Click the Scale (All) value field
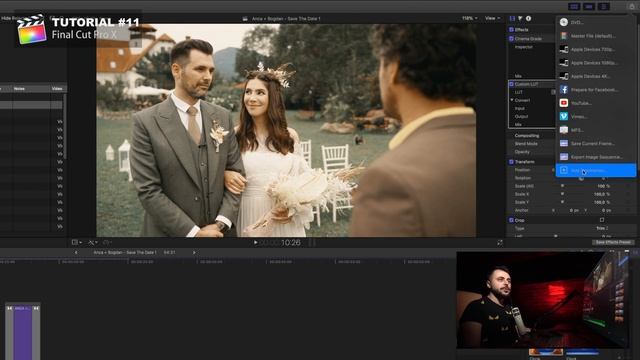640x360 pixels. click(x=603, y=186)
